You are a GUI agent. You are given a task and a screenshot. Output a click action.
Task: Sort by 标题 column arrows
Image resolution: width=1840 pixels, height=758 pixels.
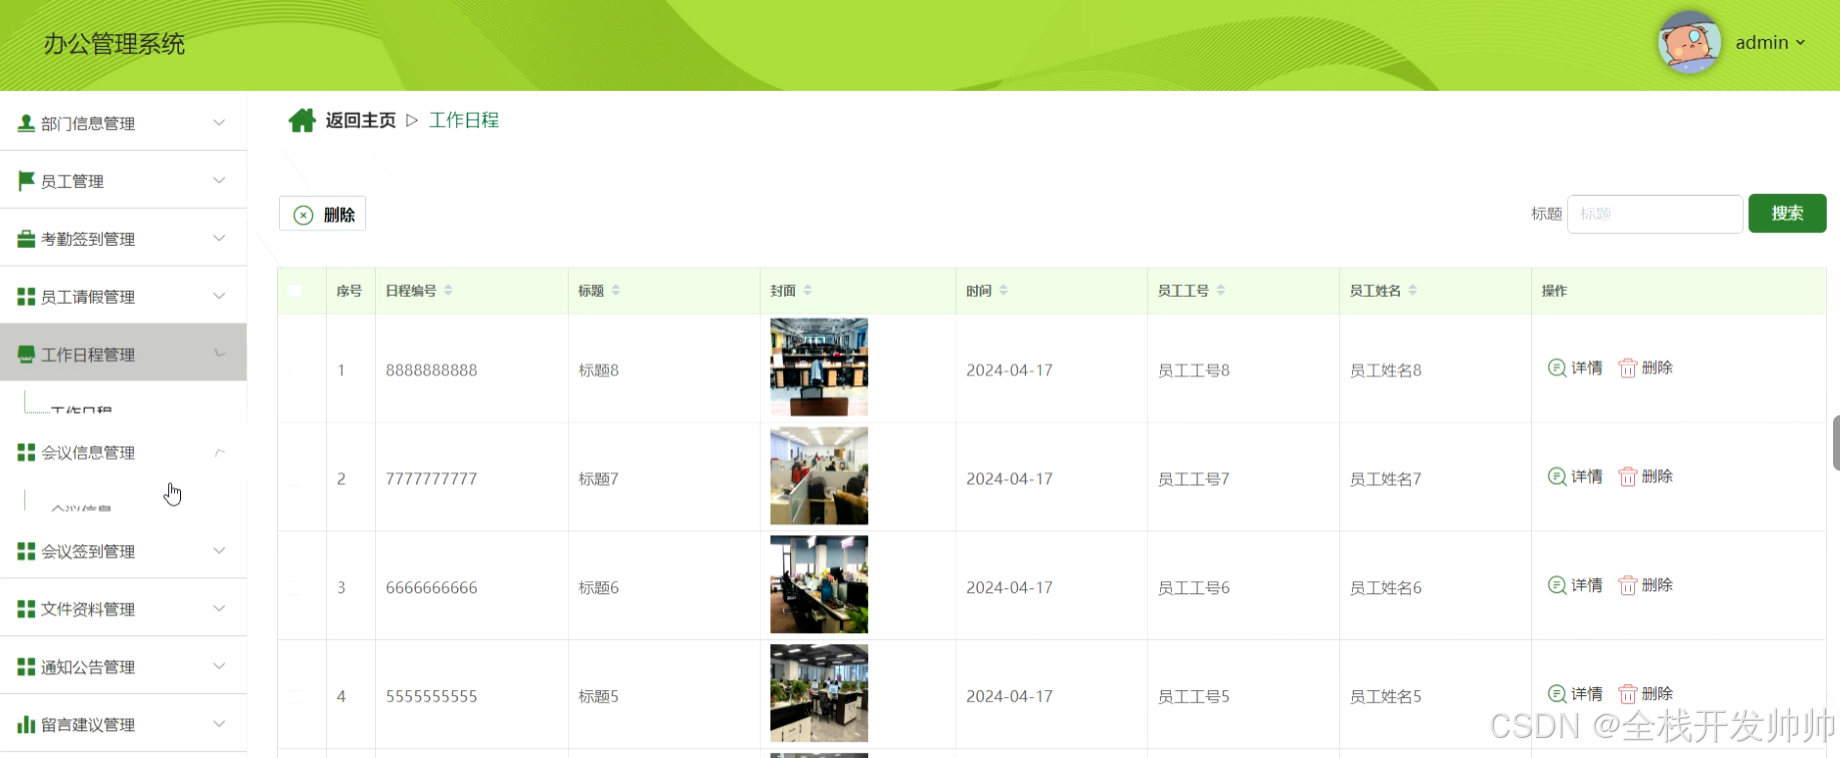coord(616,290)
